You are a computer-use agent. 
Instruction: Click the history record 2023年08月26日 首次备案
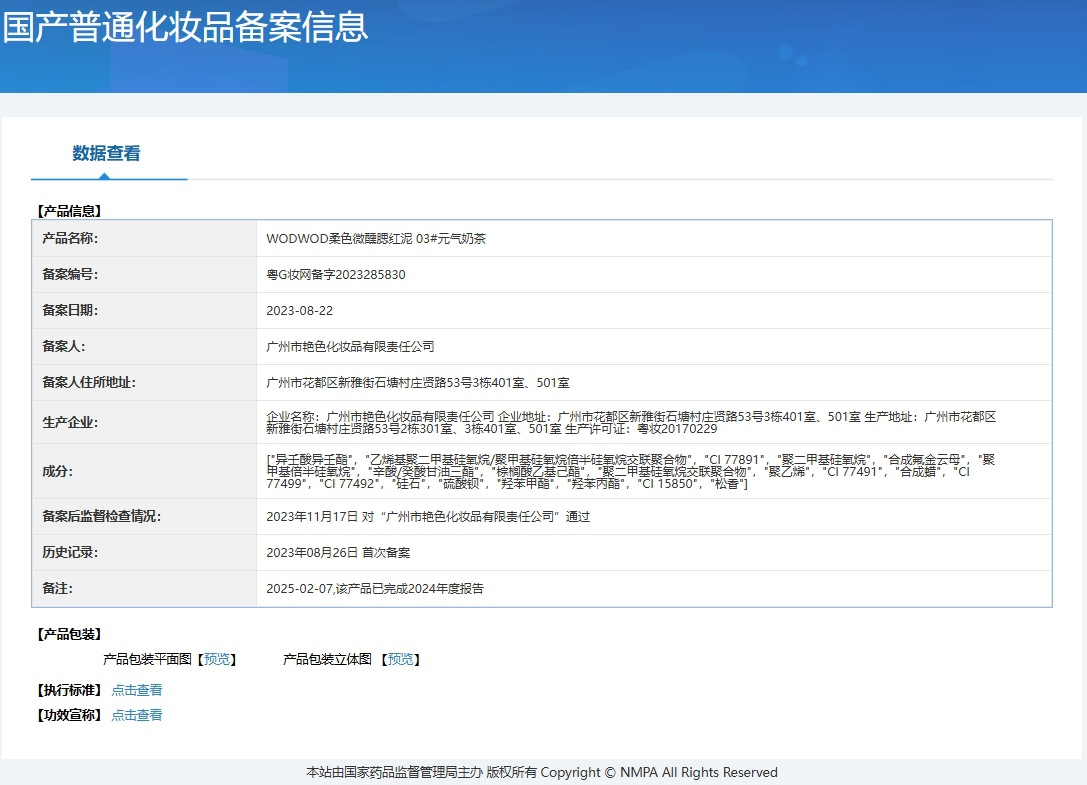(x=338, y=553)
